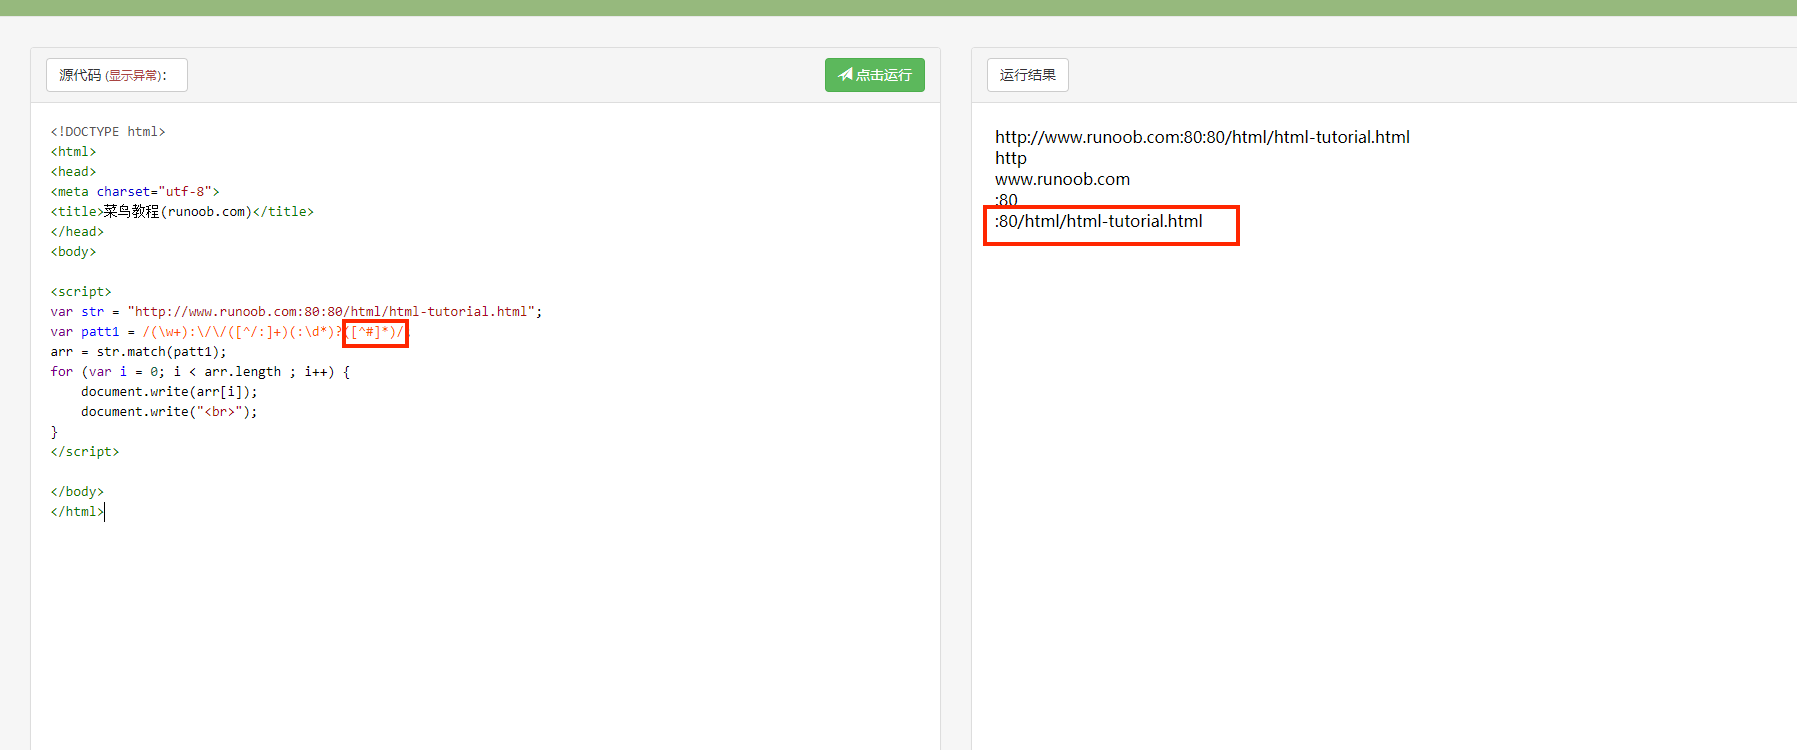
Task: Click the paper-plane icon in run button
Action: click(x=845, y=74)
